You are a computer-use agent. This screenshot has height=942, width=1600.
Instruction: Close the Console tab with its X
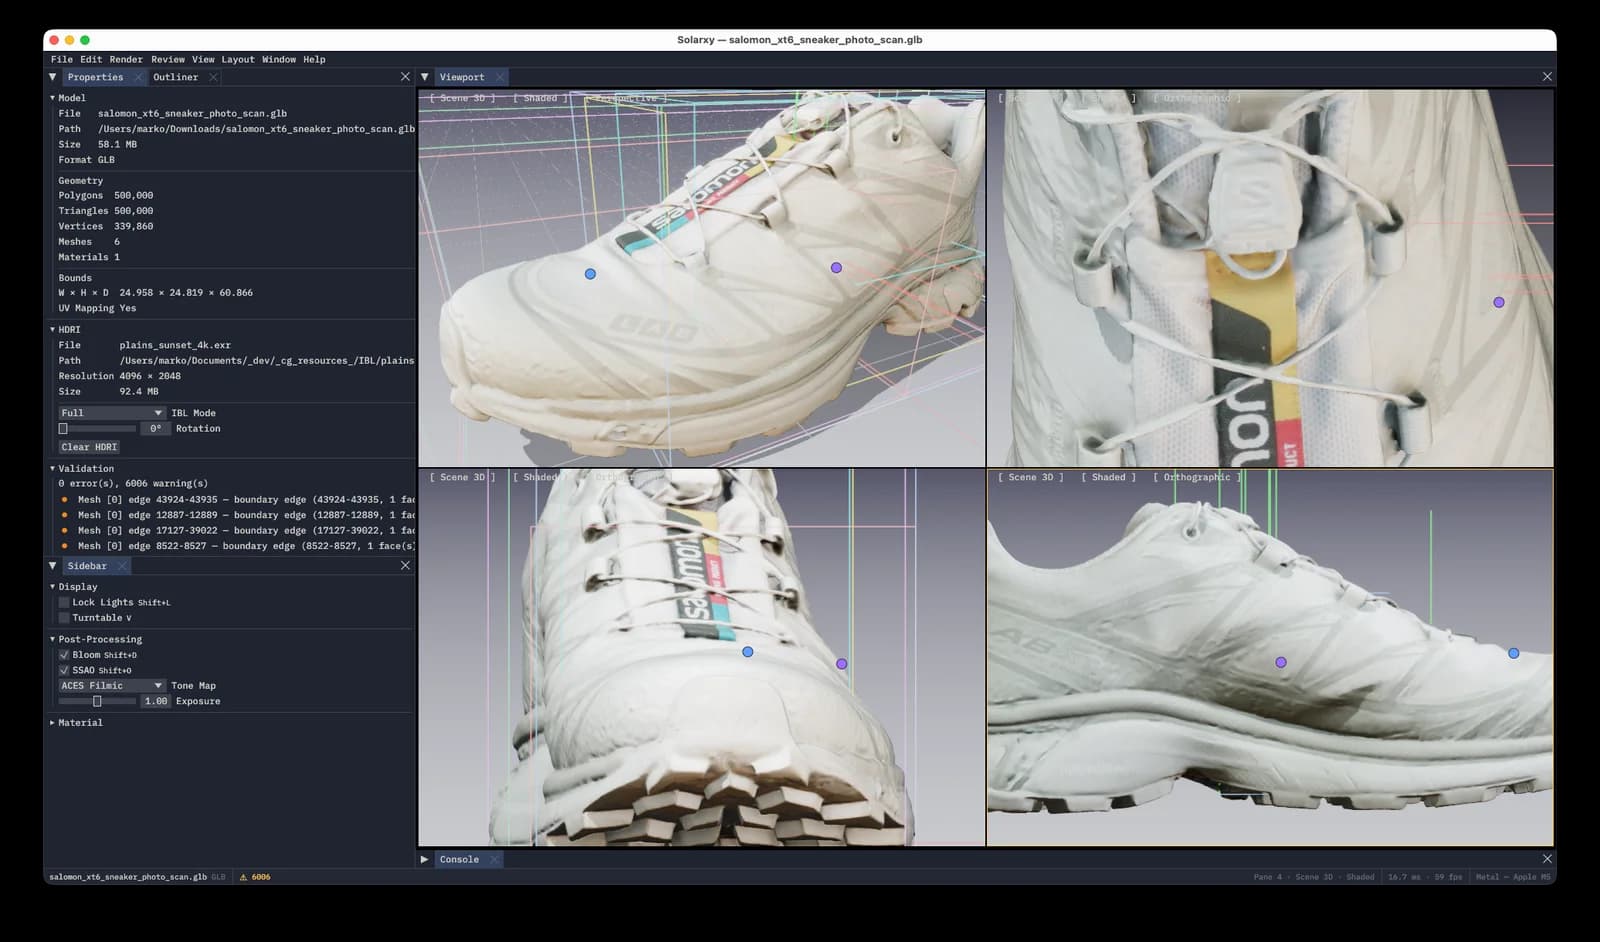click(x=494, y=860)
